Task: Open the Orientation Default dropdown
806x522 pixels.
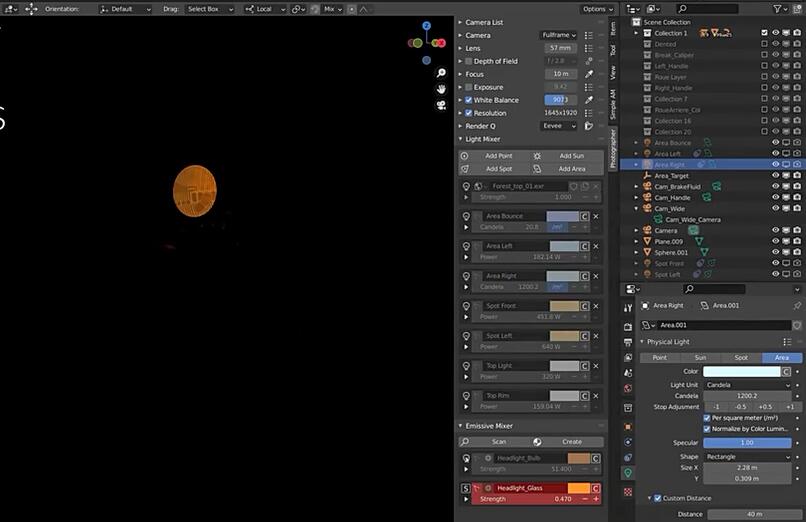Action: pyautogui.click(x=125, y=9)
